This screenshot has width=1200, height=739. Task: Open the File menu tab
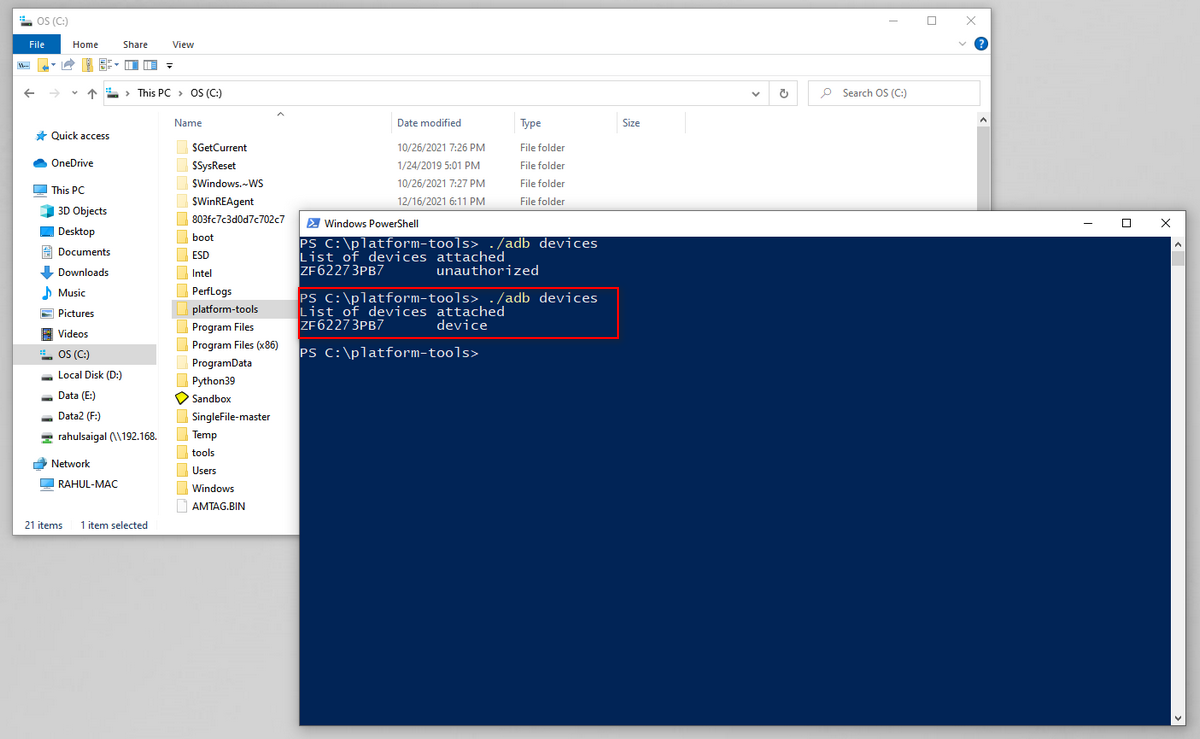click(36, 44)
